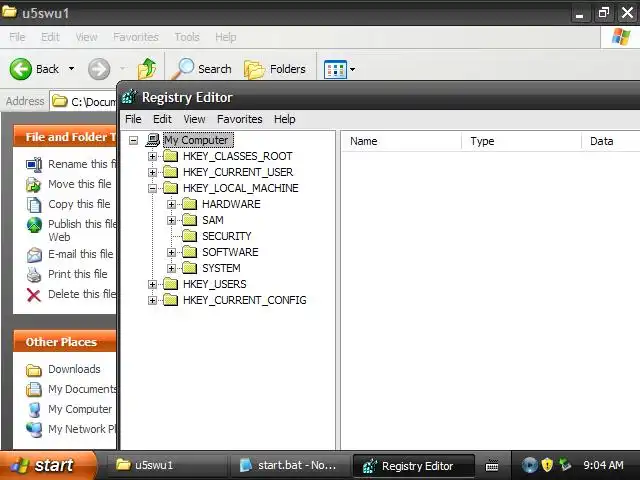Open the Registry Editor Favorites menu

point(240,119)
